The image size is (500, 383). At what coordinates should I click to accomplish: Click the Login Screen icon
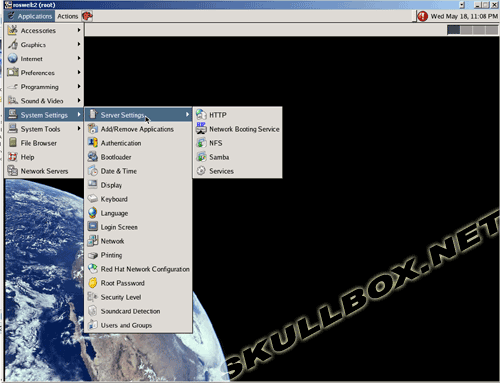(93, 226)
